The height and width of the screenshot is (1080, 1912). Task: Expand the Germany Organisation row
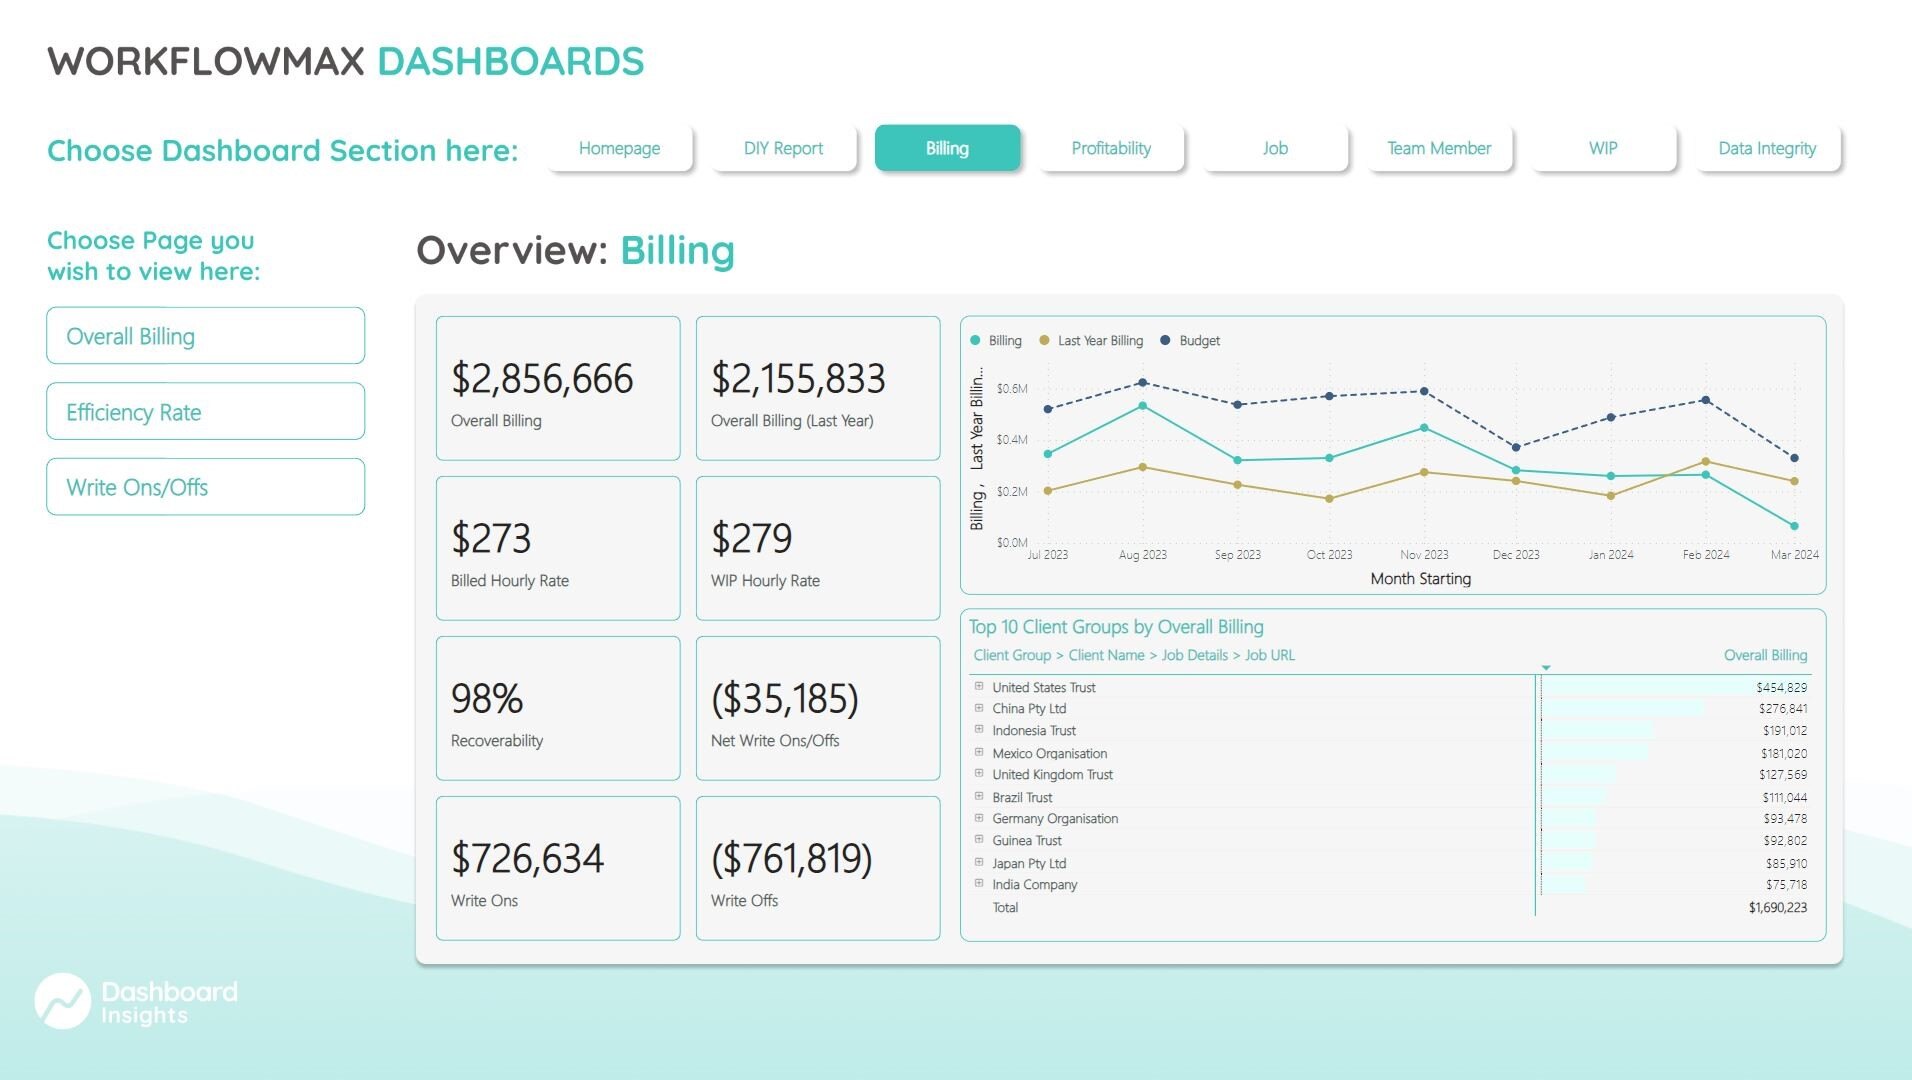pos(979,818)
